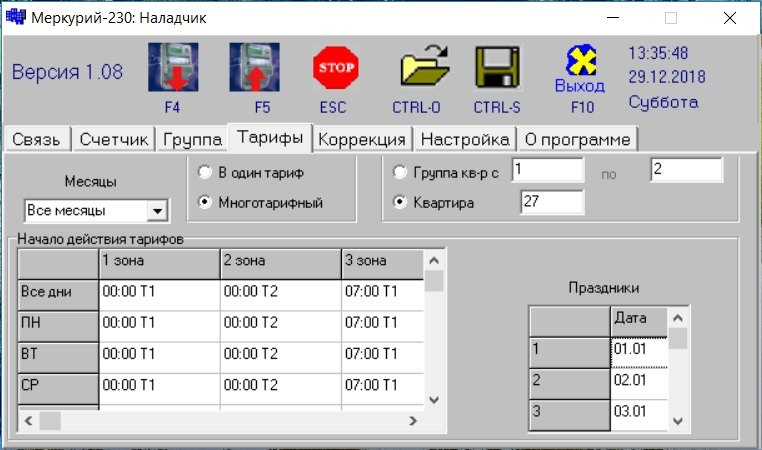Click the 2 зона column header
762x450 pixels.
tap(281, 264)
